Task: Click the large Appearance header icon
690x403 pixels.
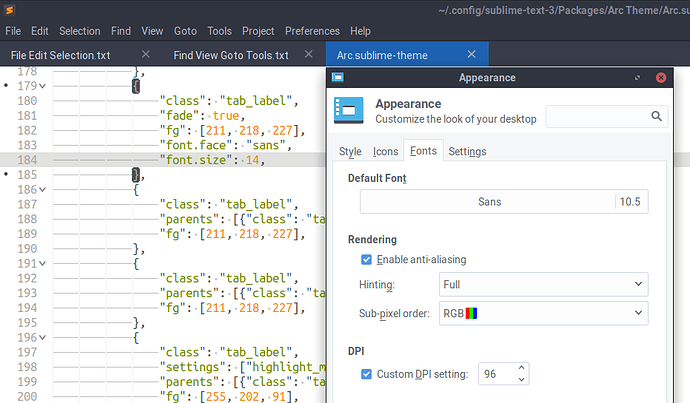Action: coord(349,110)
